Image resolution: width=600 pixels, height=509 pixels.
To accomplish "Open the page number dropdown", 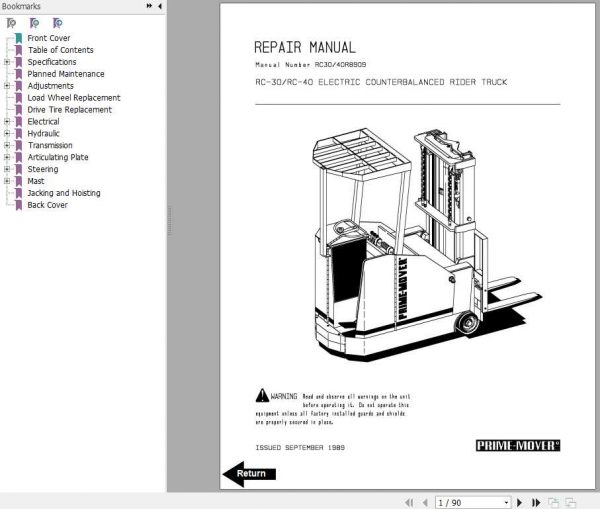I will [x=506, y=502].
